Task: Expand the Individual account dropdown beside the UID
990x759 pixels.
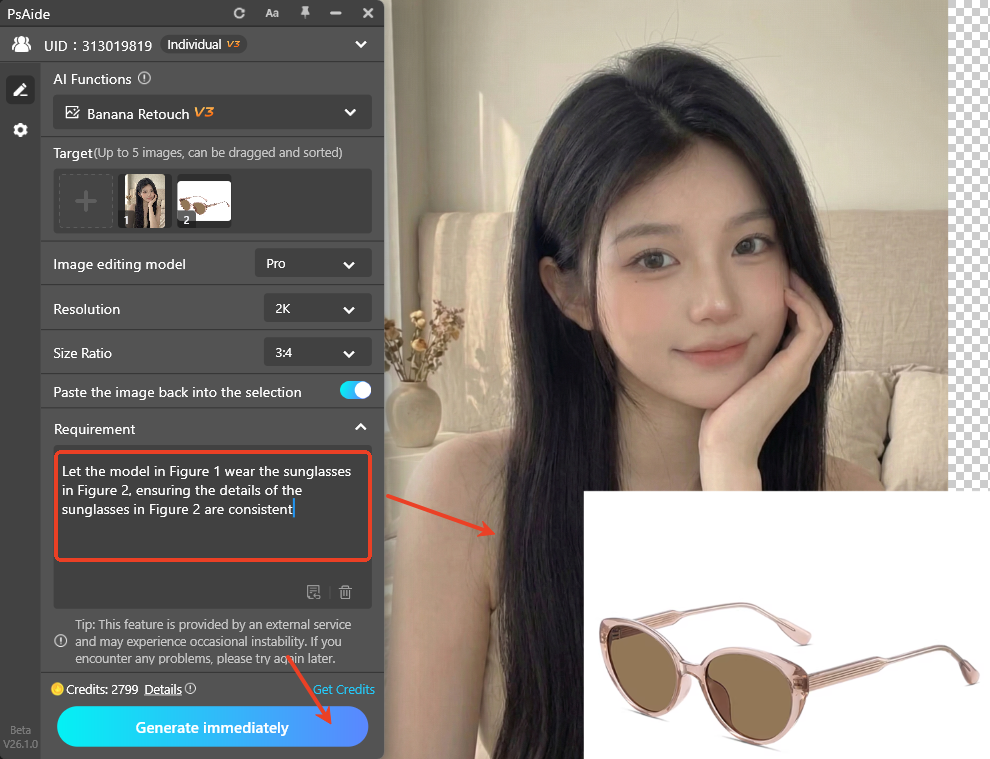Action: point(359,44)
